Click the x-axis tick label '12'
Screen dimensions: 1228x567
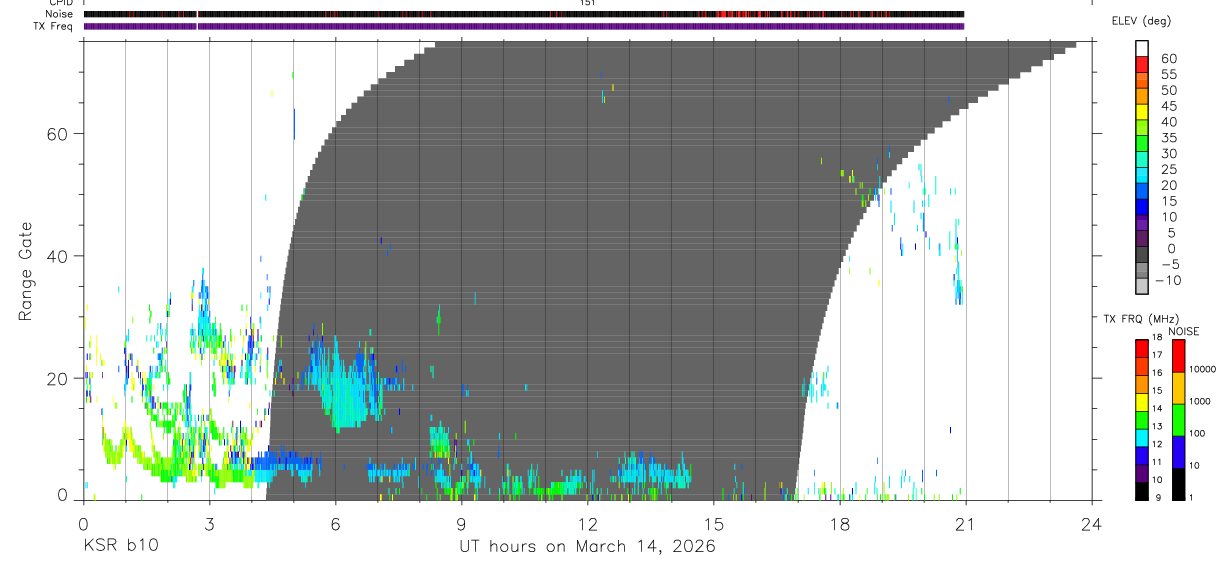[588, 523]
